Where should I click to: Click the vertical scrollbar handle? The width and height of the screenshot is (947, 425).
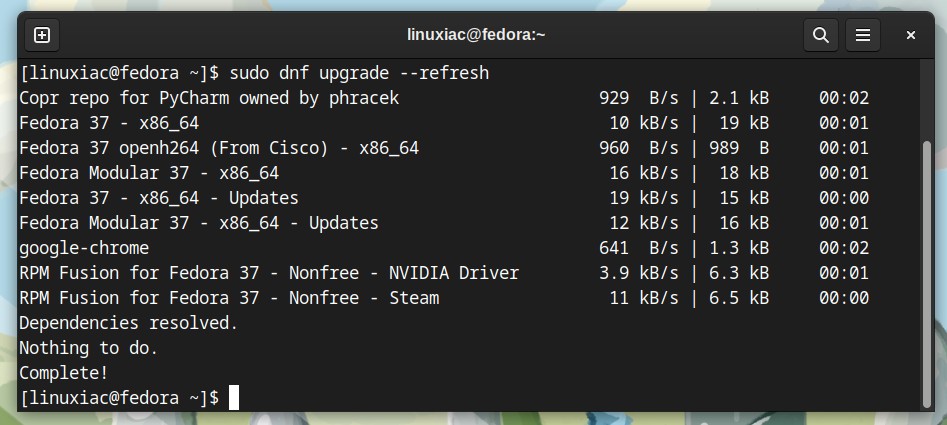pyautogui.click(x=928, y=273)
